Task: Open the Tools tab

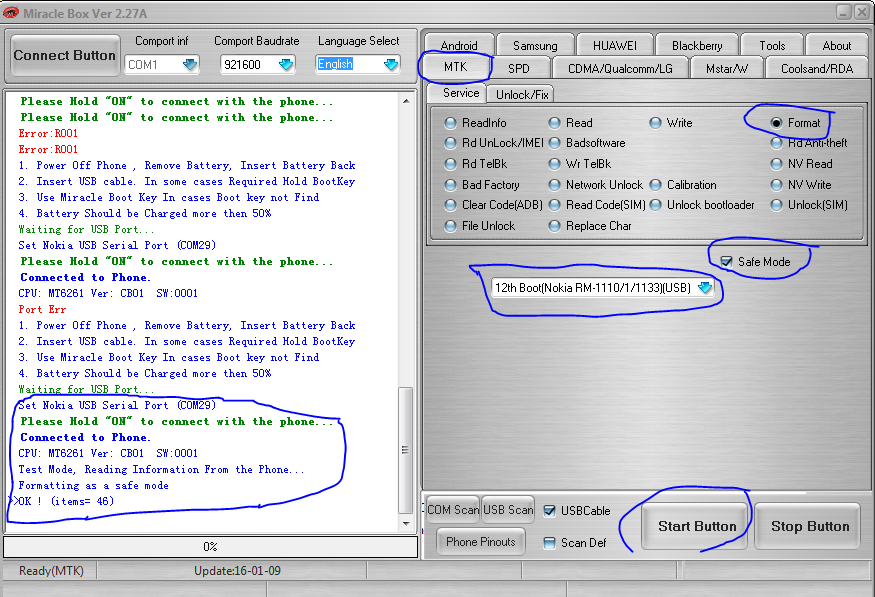Action: (x=772, y=45)
